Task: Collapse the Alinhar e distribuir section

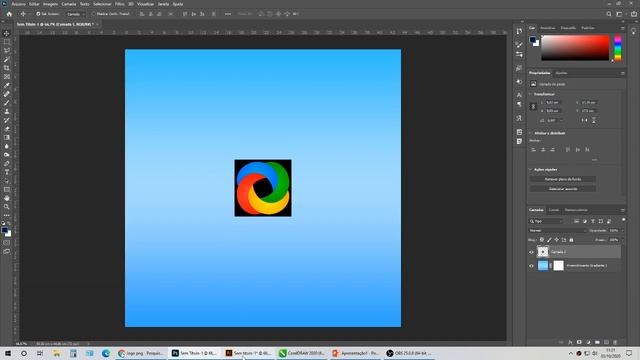Action: tap(530, 133)
